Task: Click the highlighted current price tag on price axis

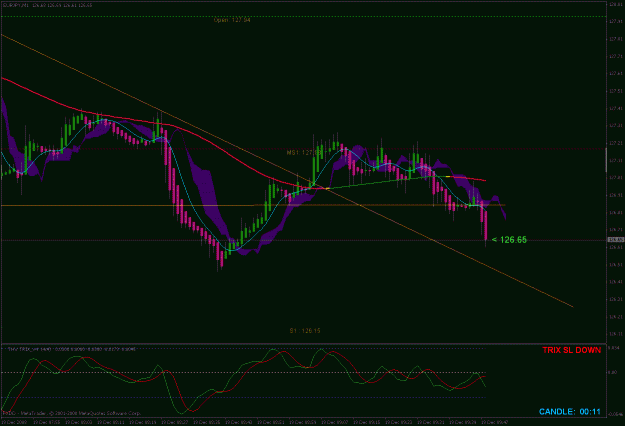Action: click(615, 240)
